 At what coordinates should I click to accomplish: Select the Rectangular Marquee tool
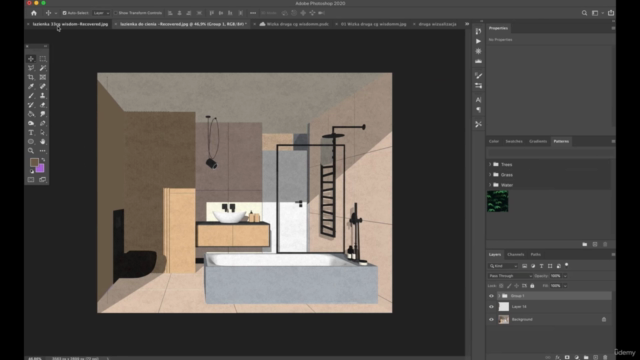point(42,59)
